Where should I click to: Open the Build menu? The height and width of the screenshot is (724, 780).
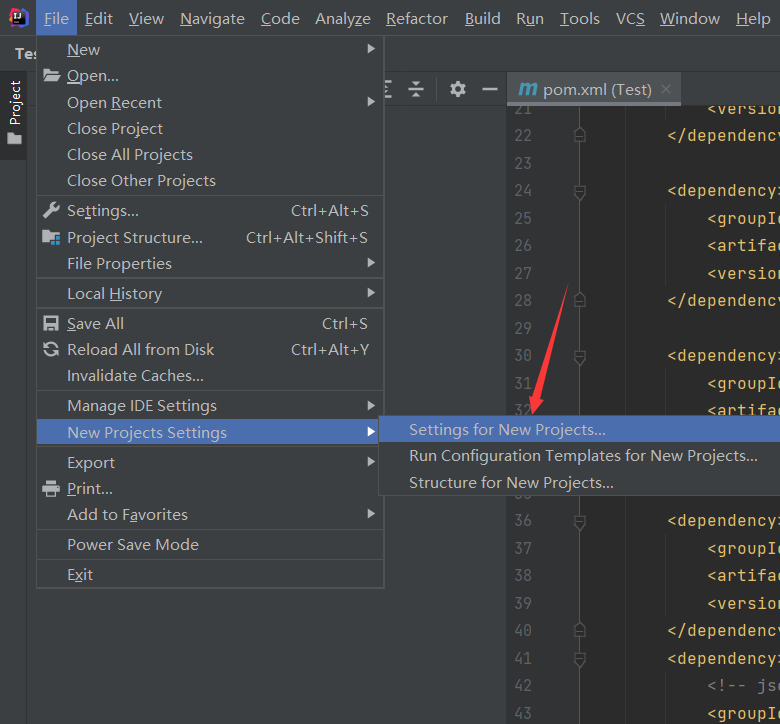pyautogui.click(x=483, y=18)
